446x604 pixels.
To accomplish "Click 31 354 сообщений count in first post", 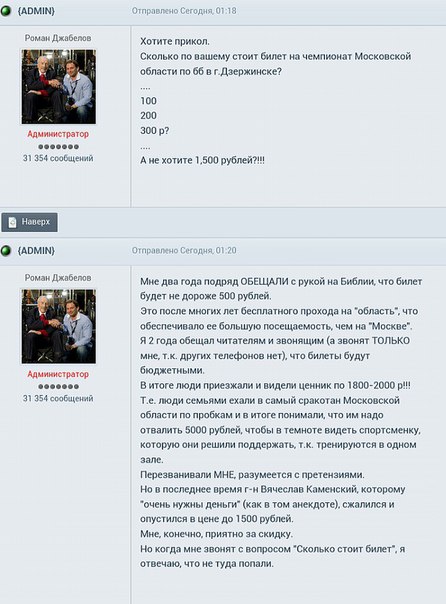I will point(58,158).
